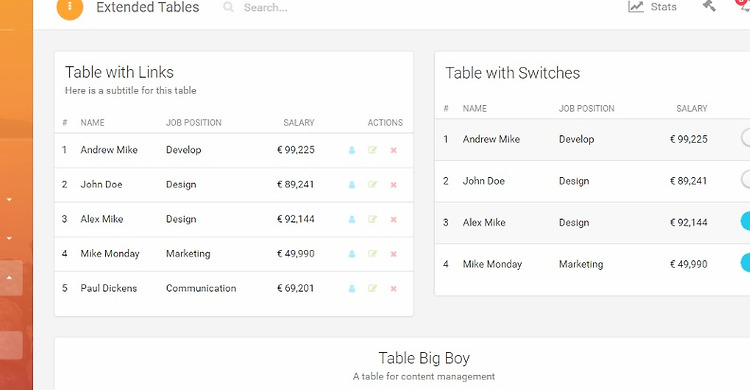750x390 pixels.
Task: Delete Alex Mike's row using red X
Action: coord(394,220)
